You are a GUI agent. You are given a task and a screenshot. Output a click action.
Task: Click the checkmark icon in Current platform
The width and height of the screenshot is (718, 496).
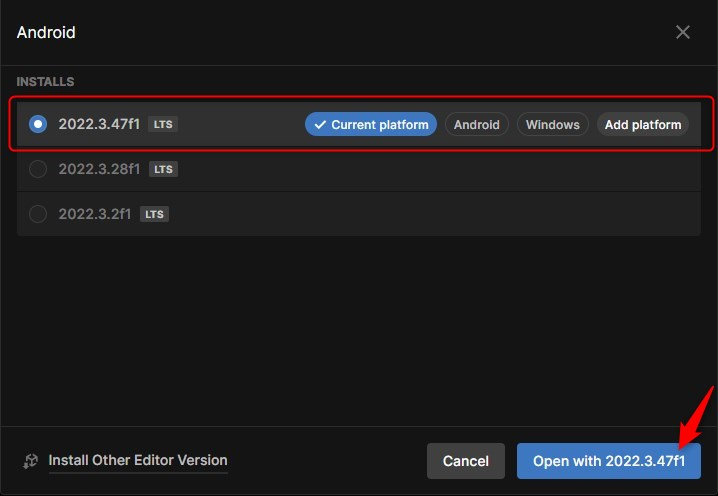[x=320, y=125]
